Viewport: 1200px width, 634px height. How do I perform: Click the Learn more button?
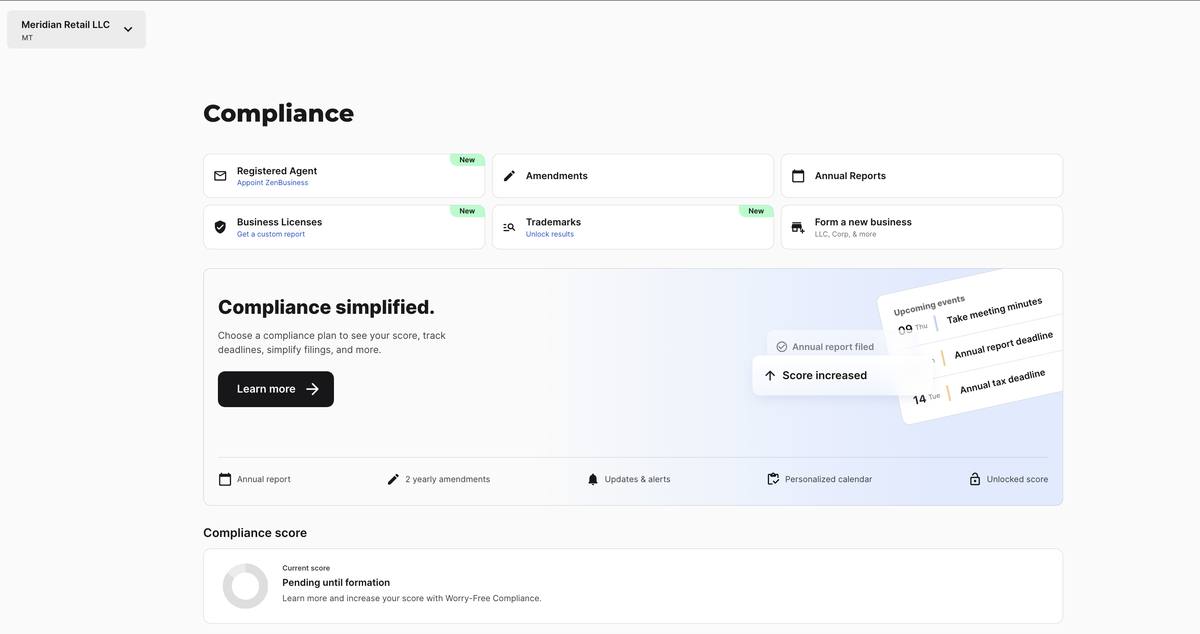(x=276, y=389)
